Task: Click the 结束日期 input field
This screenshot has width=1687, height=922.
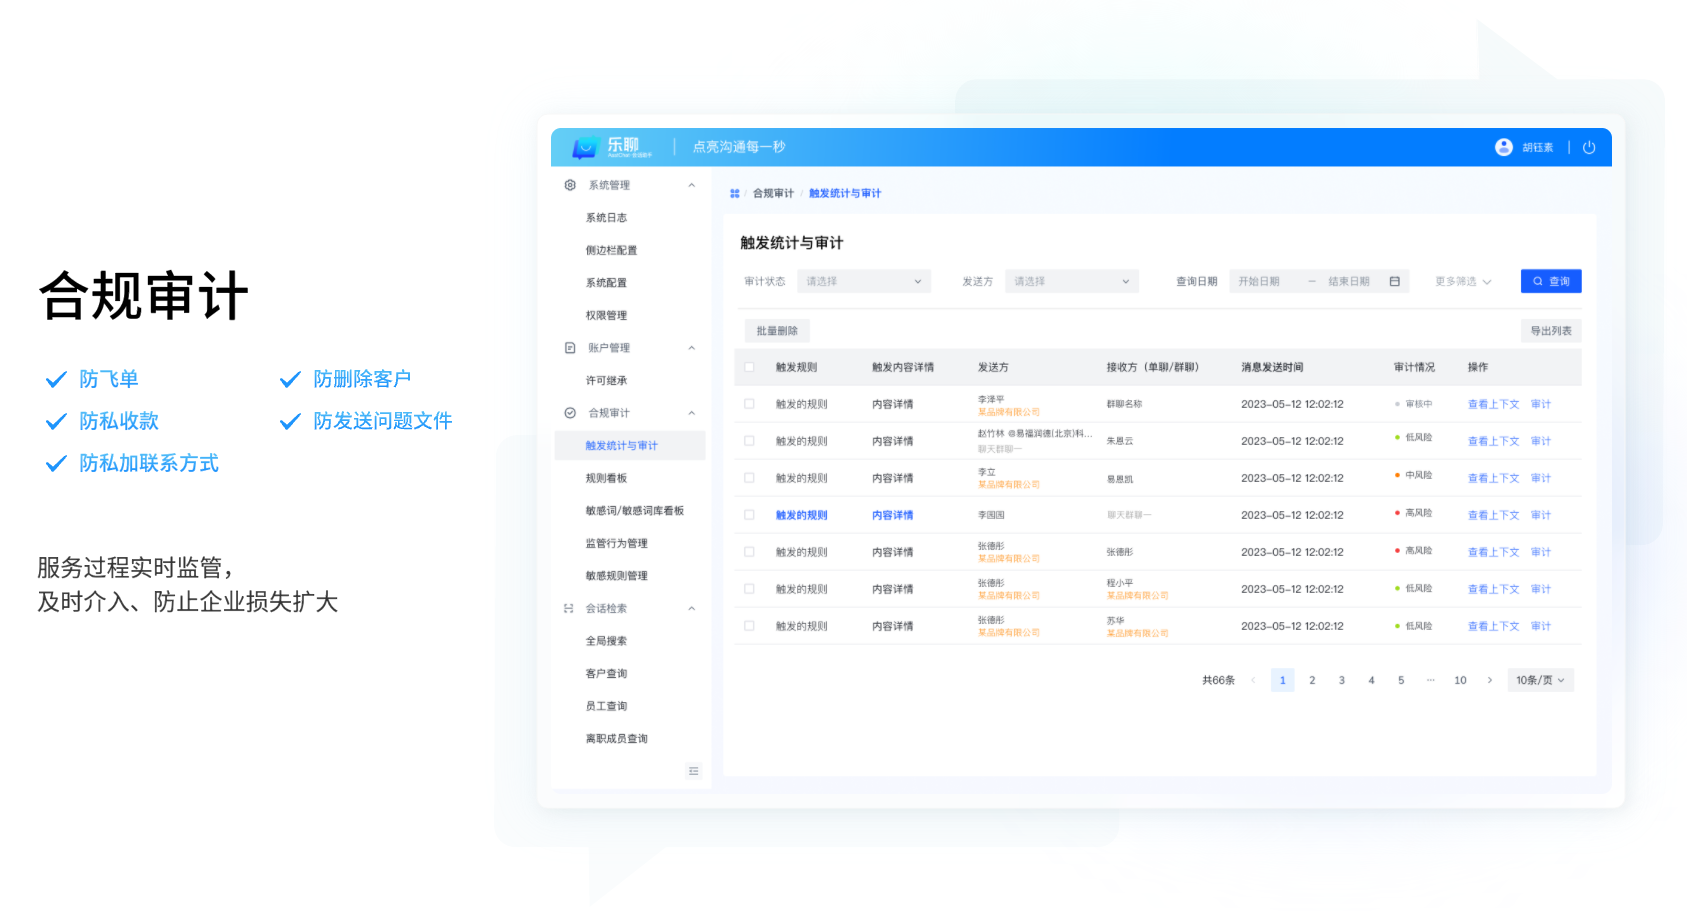Action: (x=1351, y=282)
